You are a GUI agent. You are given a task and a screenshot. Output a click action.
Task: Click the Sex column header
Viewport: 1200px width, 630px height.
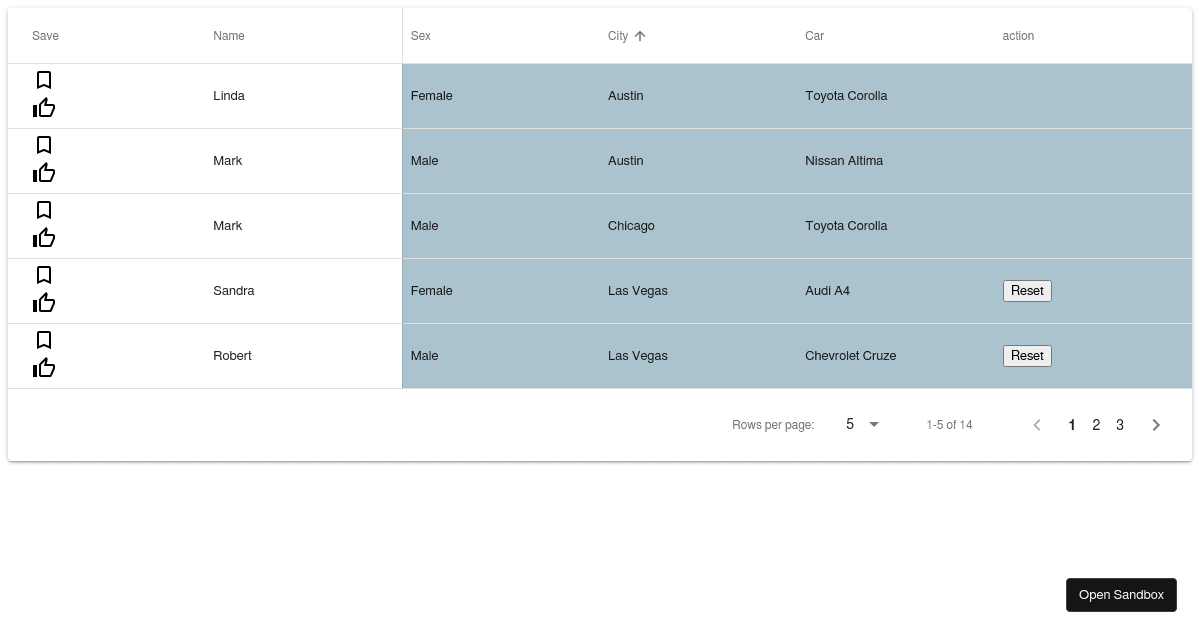(420, 36)
